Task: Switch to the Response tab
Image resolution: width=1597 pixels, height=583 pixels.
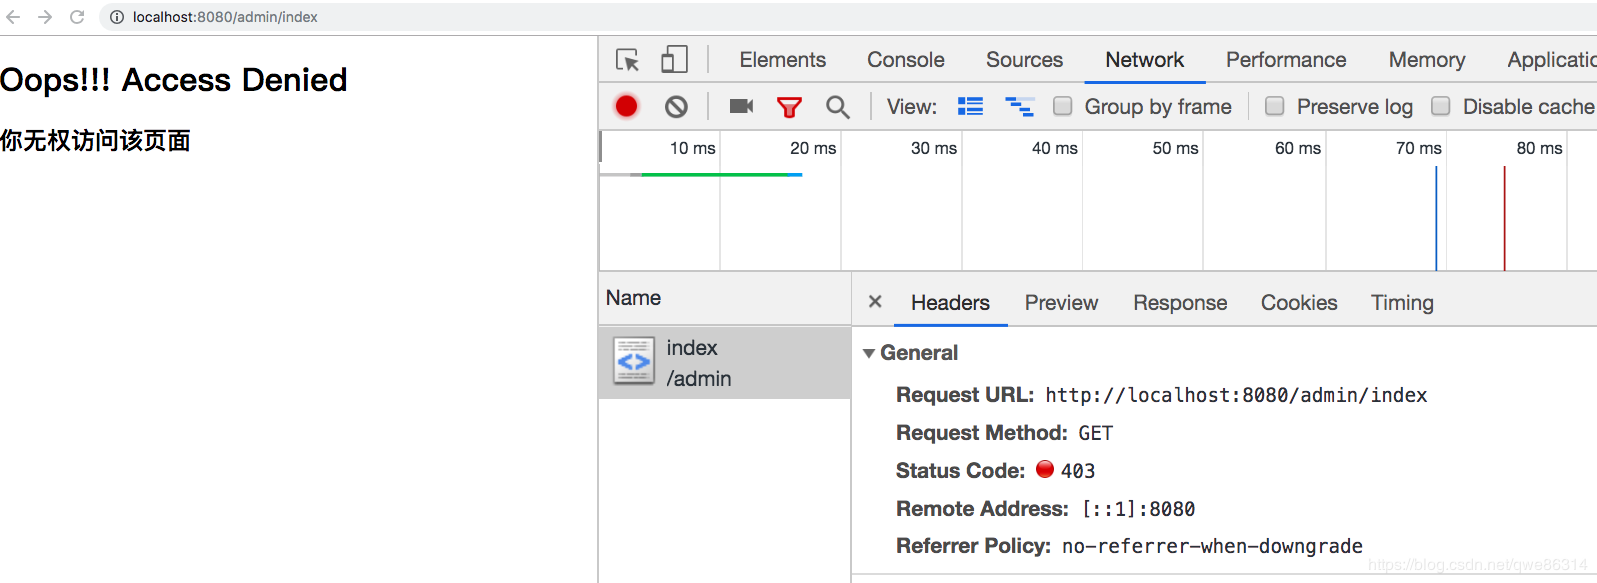Action: point(1180,303)
